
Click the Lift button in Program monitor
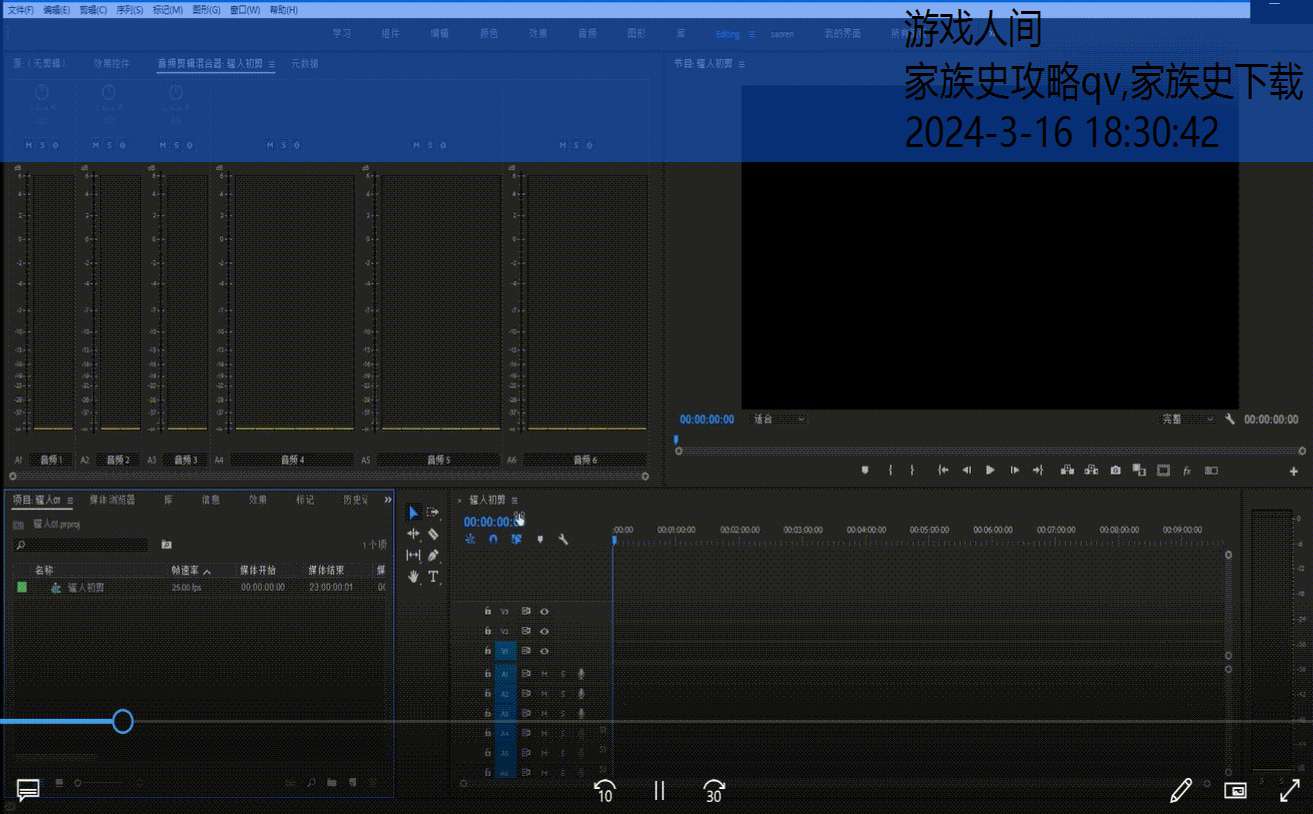pyautogui.click(x=1067, y=470)
